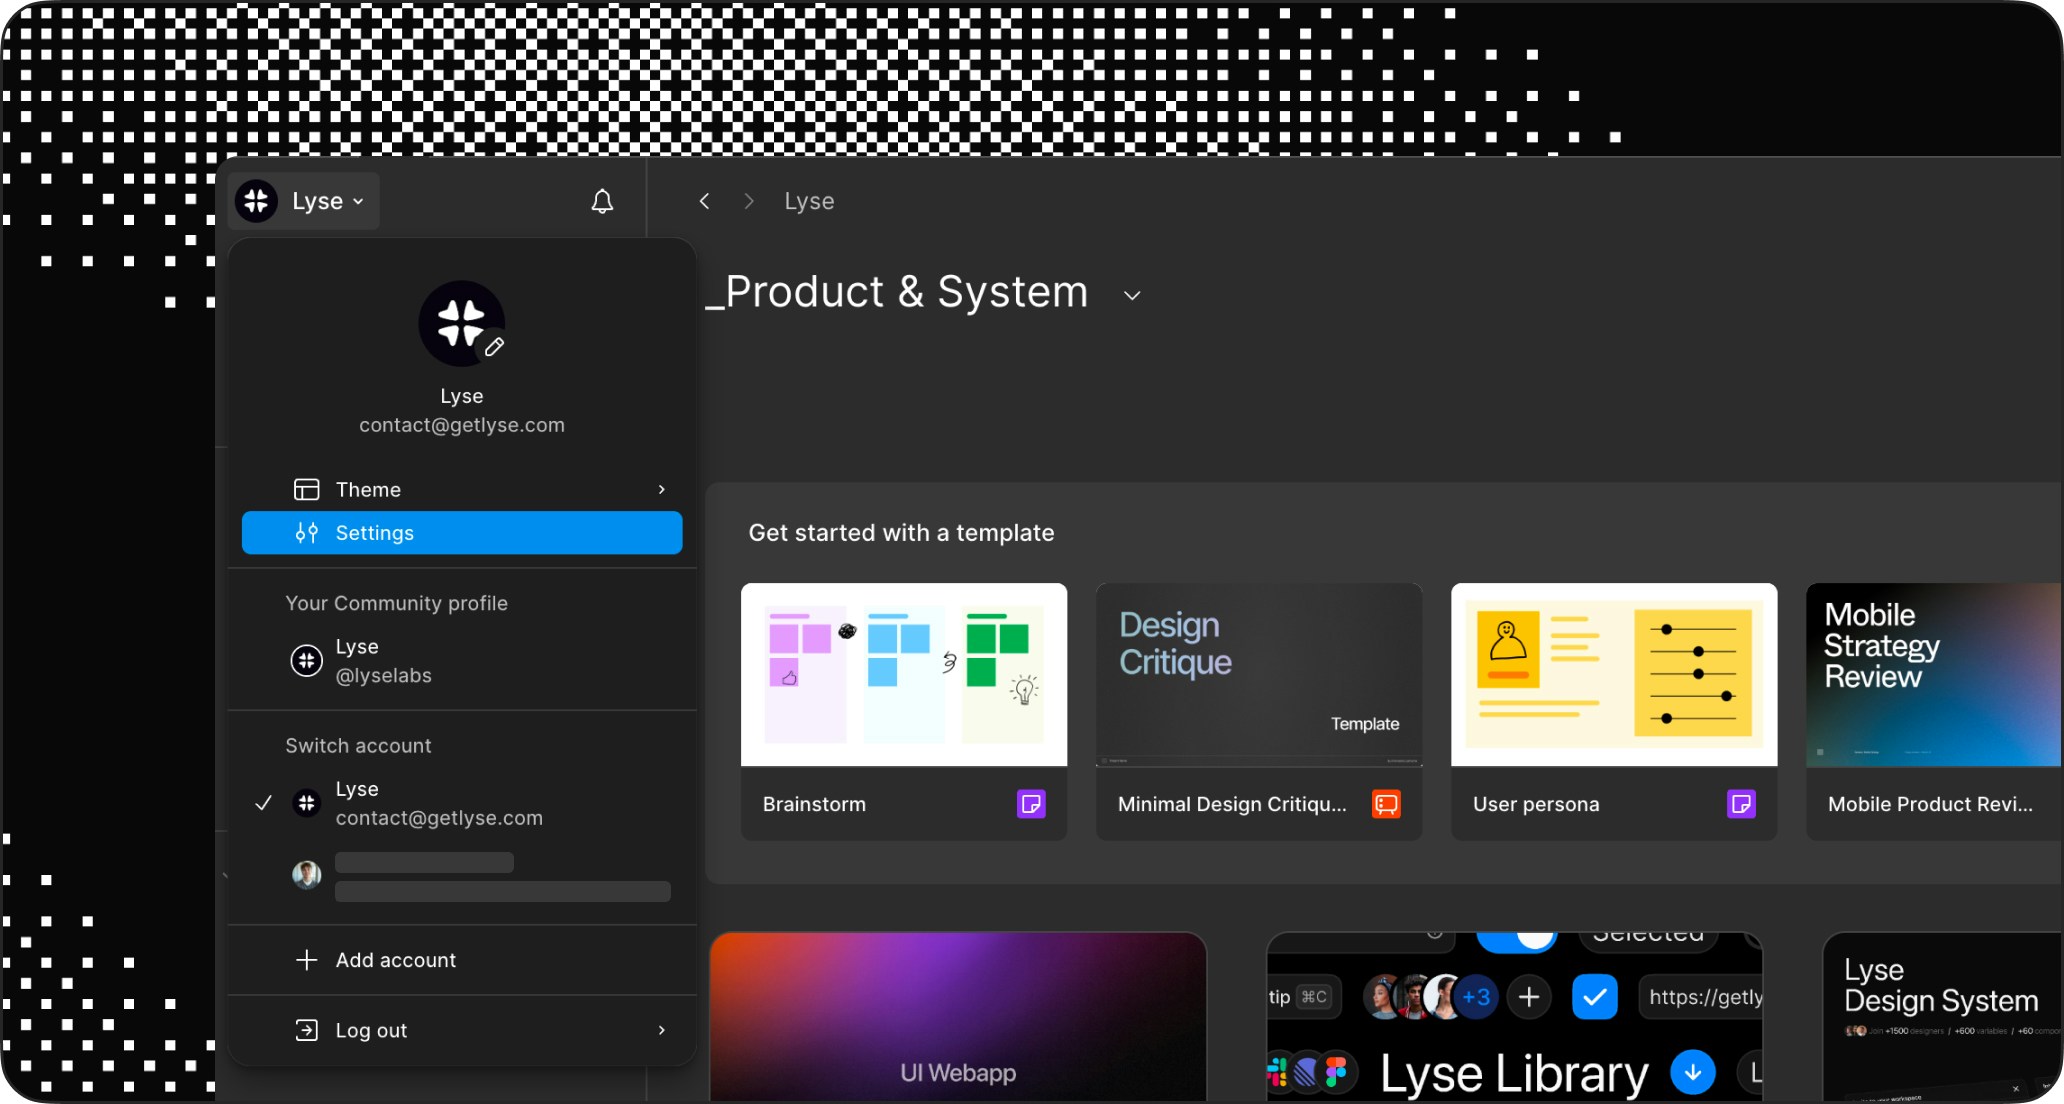
Task: Expand the Theme submenu chevron
Action: click(661, 489)
